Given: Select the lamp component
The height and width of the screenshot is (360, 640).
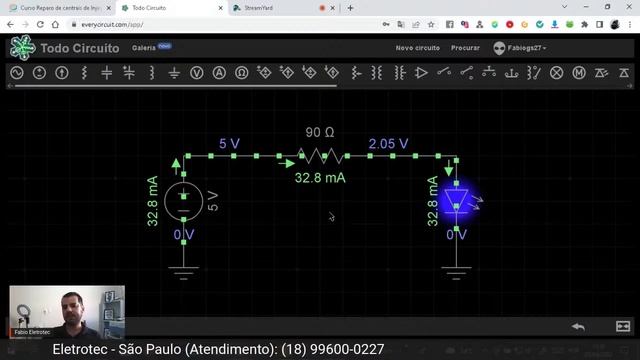Looking at the screenshot, I should 556,73.
